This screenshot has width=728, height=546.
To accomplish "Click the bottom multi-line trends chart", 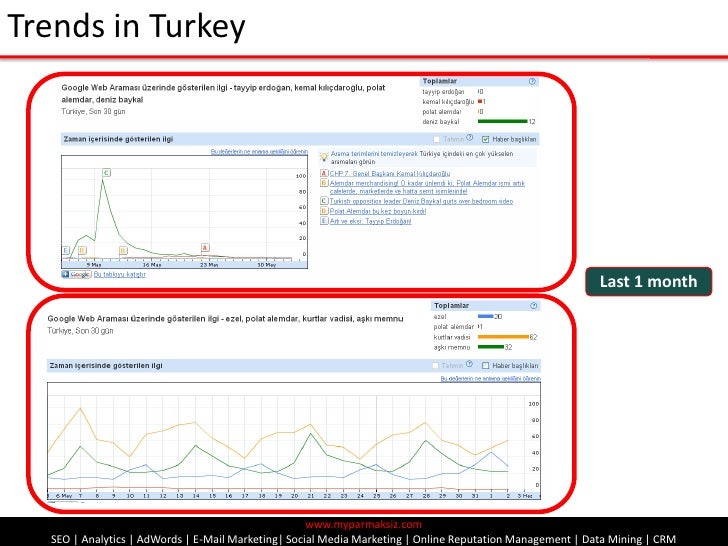I will pos(294,441).
